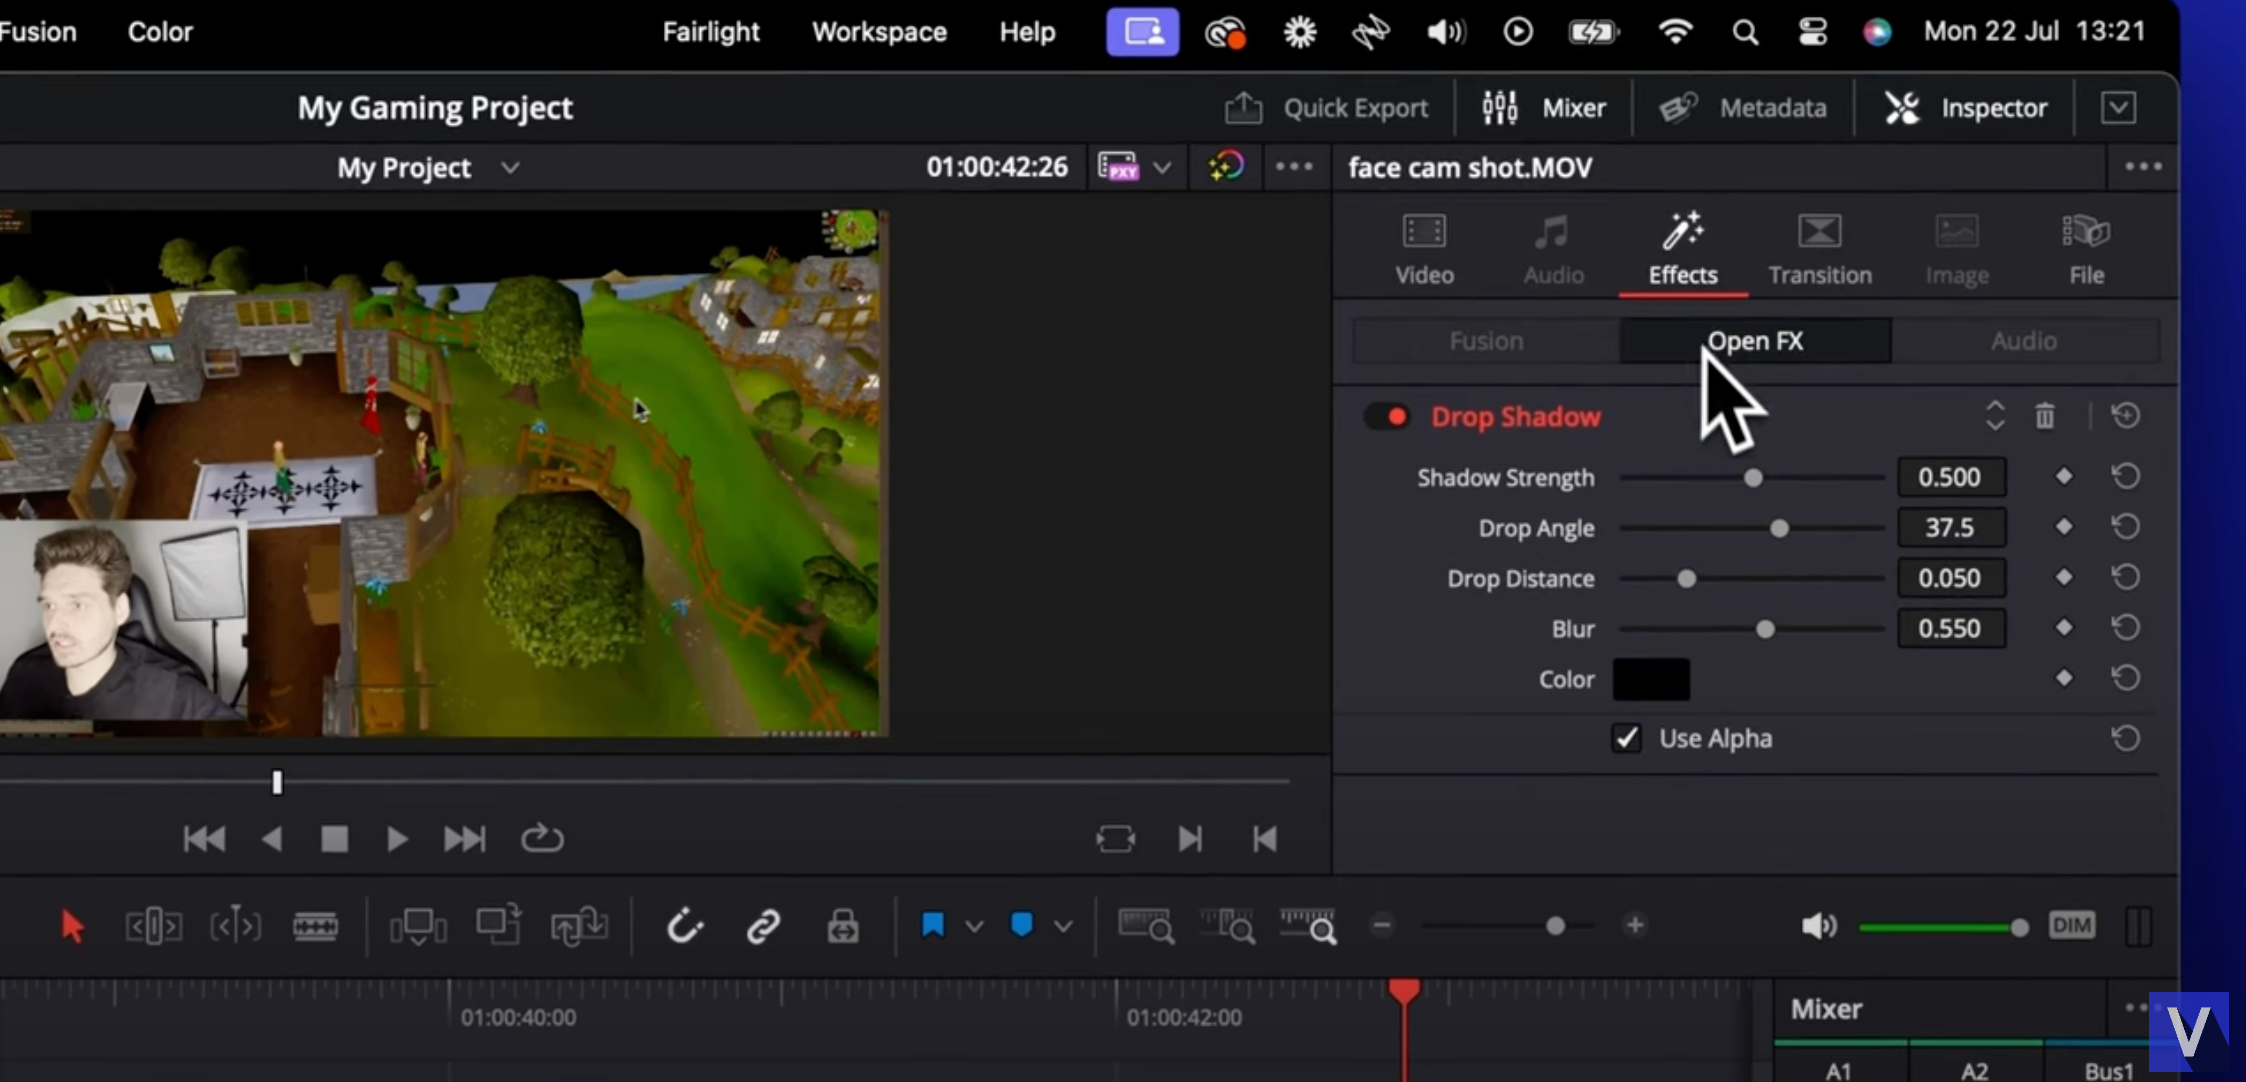Click the Match Frame icon
Viewport: 2246px width, 1082px height.
[x=1115, y=838]
